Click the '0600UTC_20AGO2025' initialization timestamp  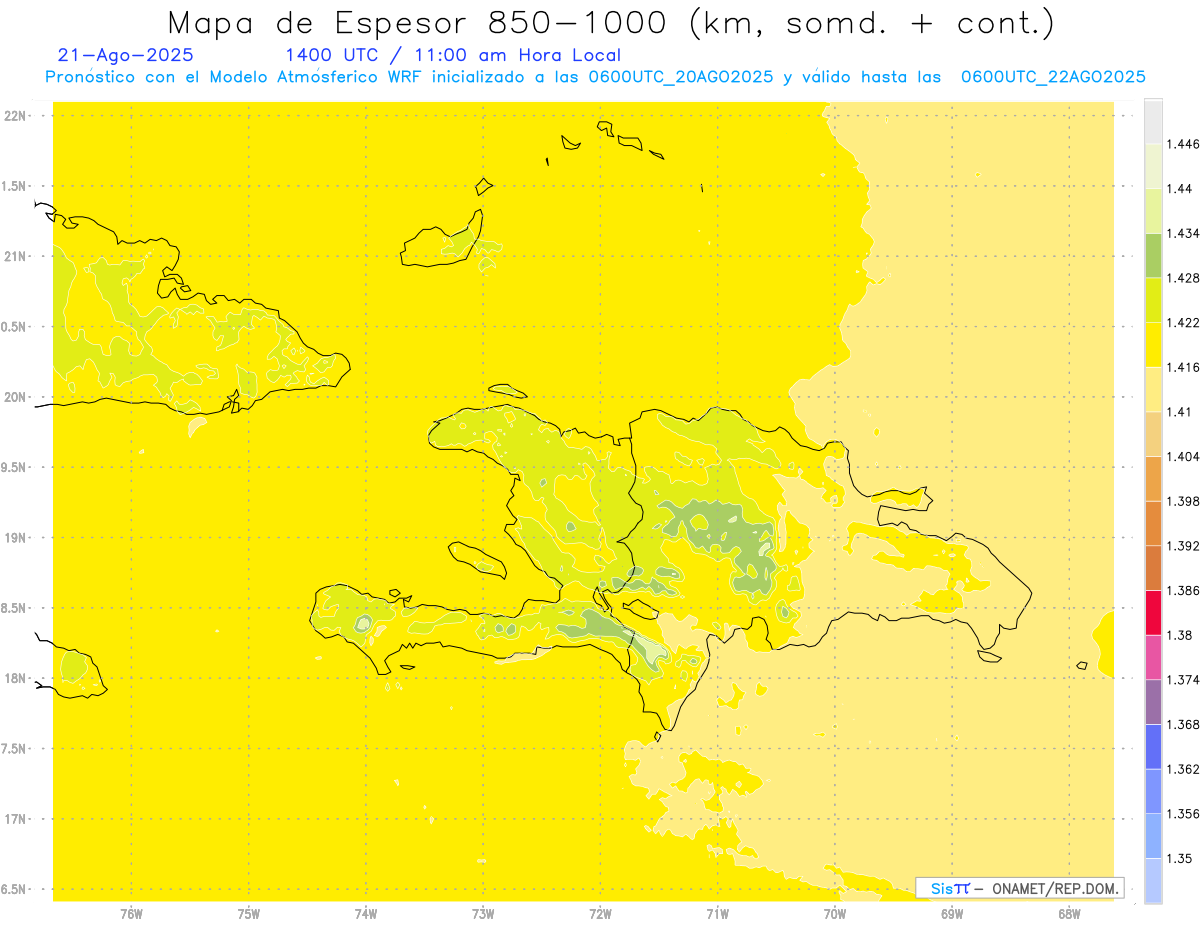[x=681, y=77]
